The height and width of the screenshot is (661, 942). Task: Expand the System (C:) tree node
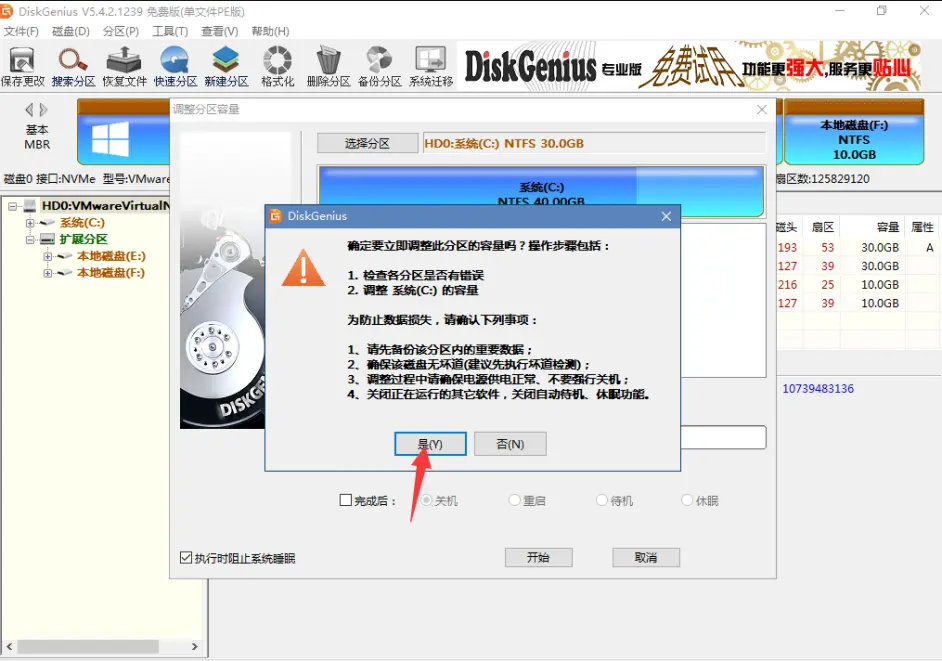29,223
